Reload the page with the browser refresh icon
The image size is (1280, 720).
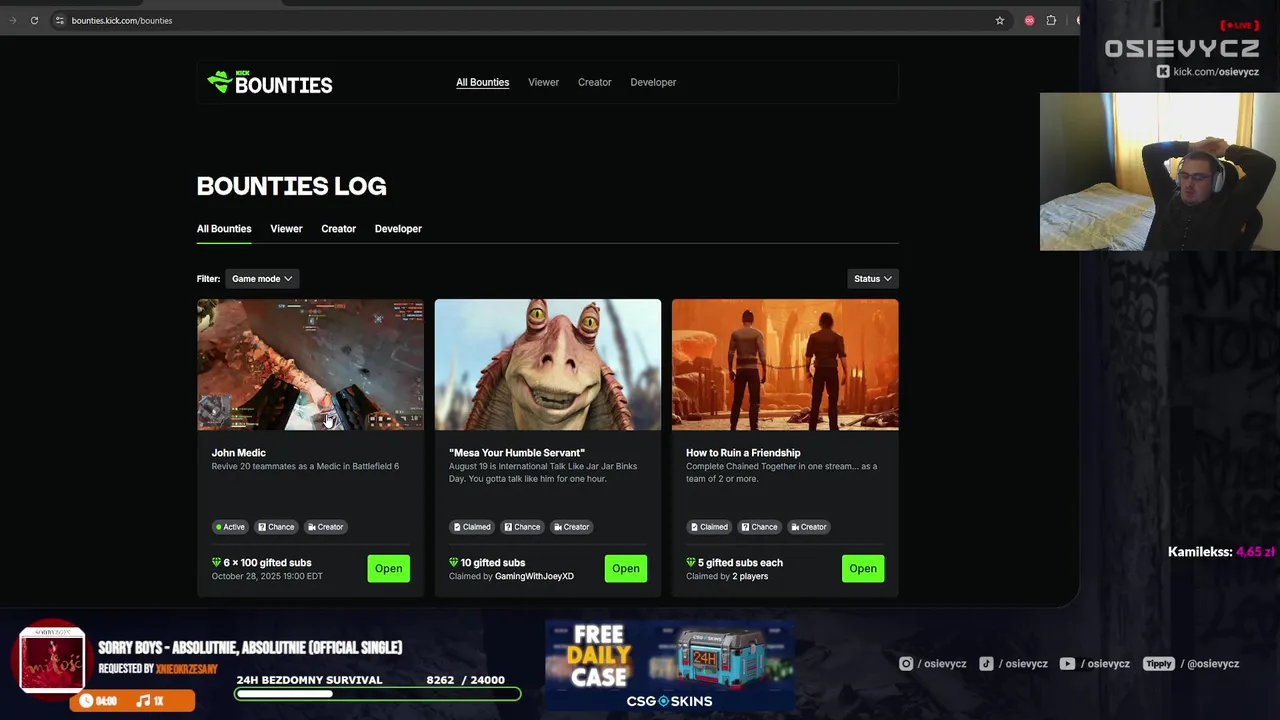[34, 20]
